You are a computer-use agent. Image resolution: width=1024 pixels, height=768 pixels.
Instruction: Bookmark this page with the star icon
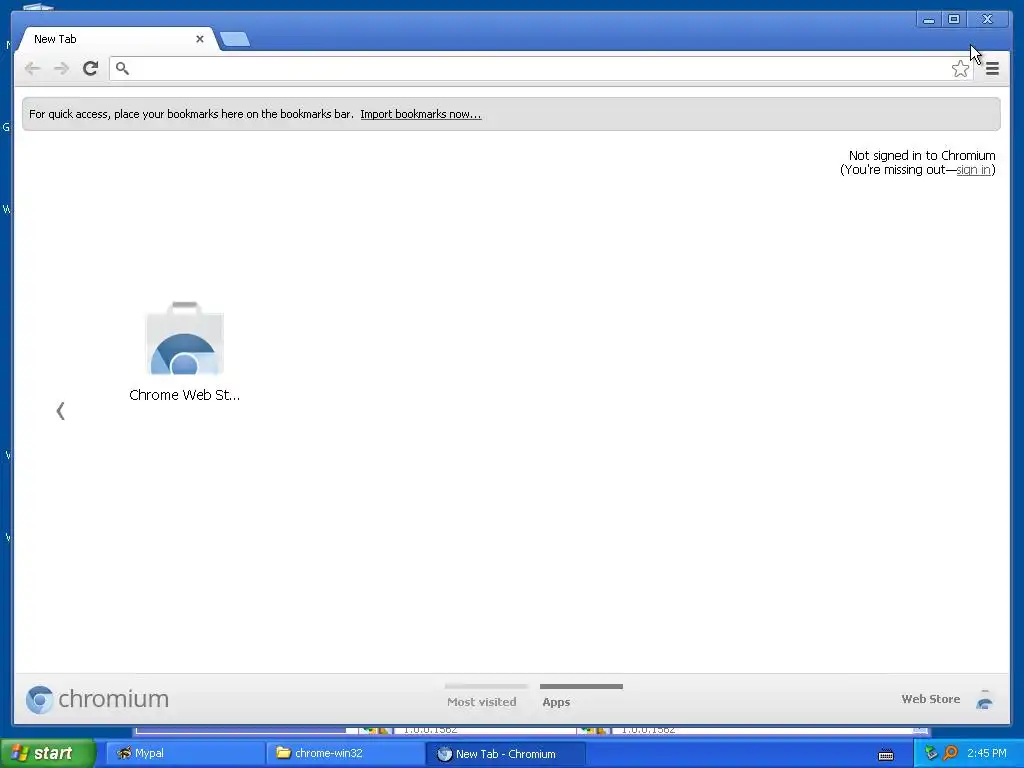(x=960, y=69)
